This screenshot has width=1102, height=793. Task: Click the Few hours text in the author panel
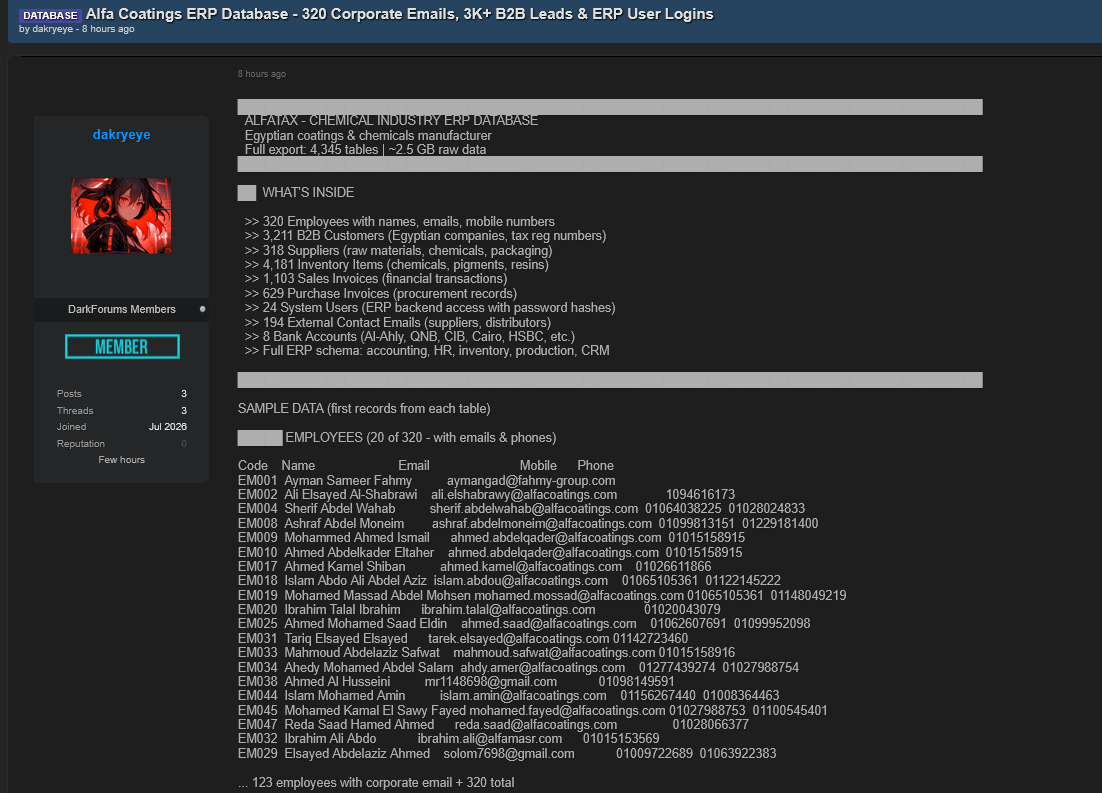122,460
